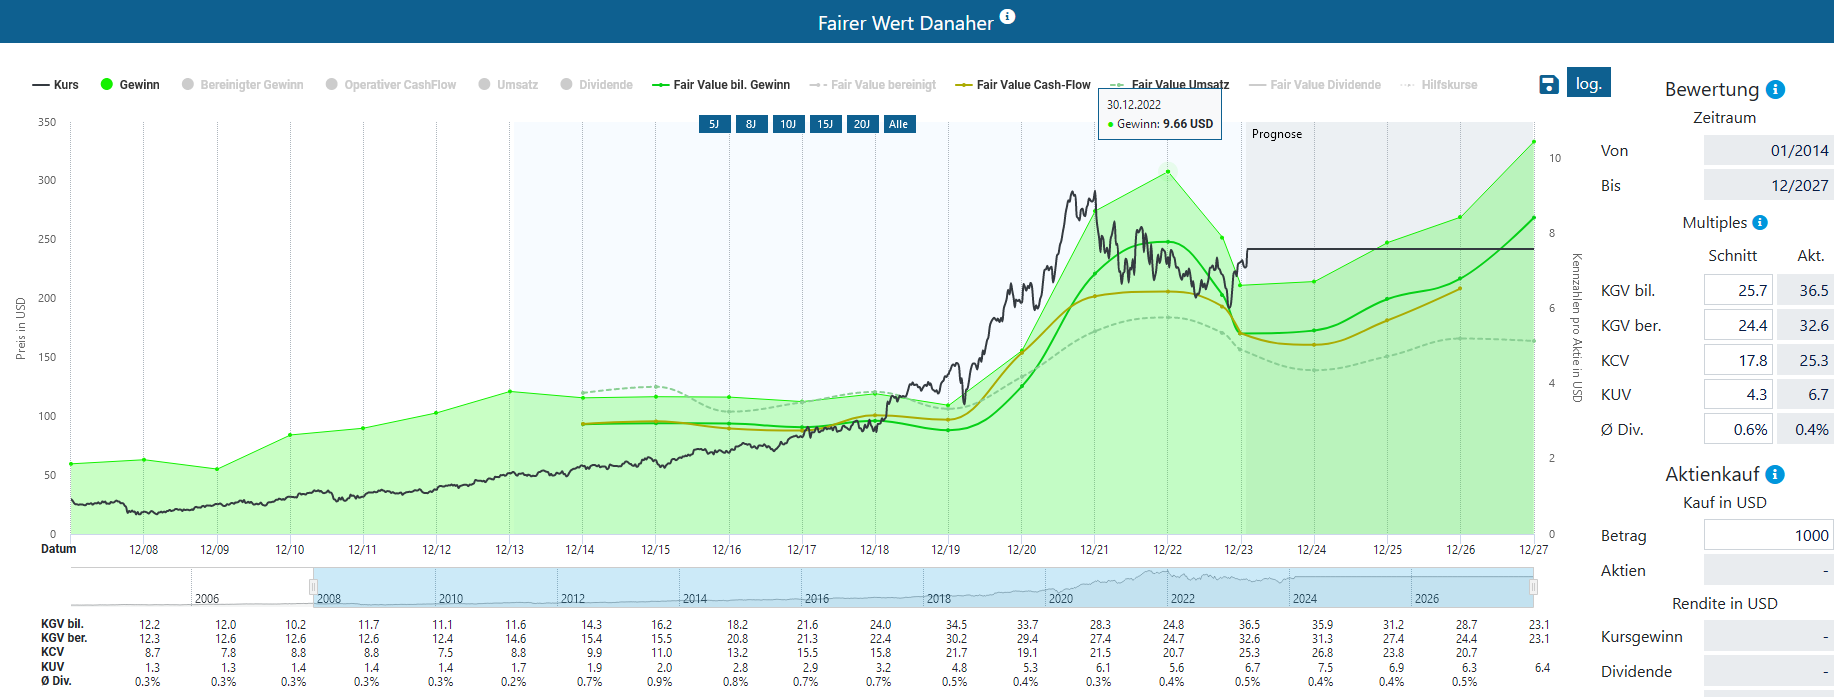Click the Zeitraum heading
Image resolution: width=1845 pixels, height=697 pixels.
point(1724,118)
